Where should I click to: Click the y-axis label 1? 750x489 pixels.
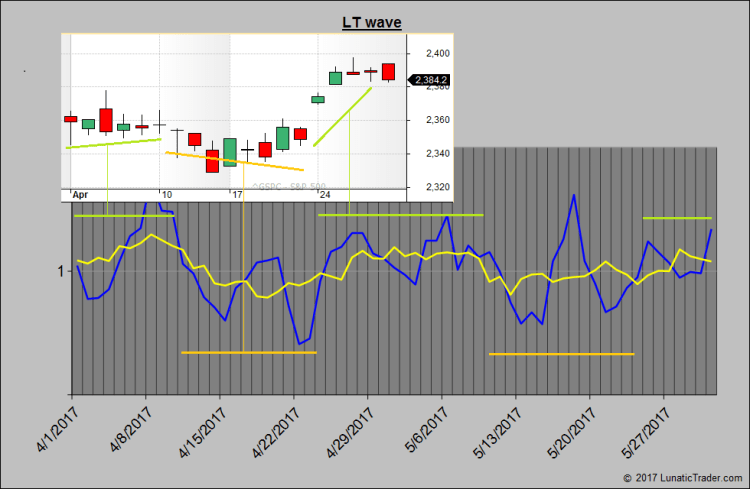[x=60, y=271]
